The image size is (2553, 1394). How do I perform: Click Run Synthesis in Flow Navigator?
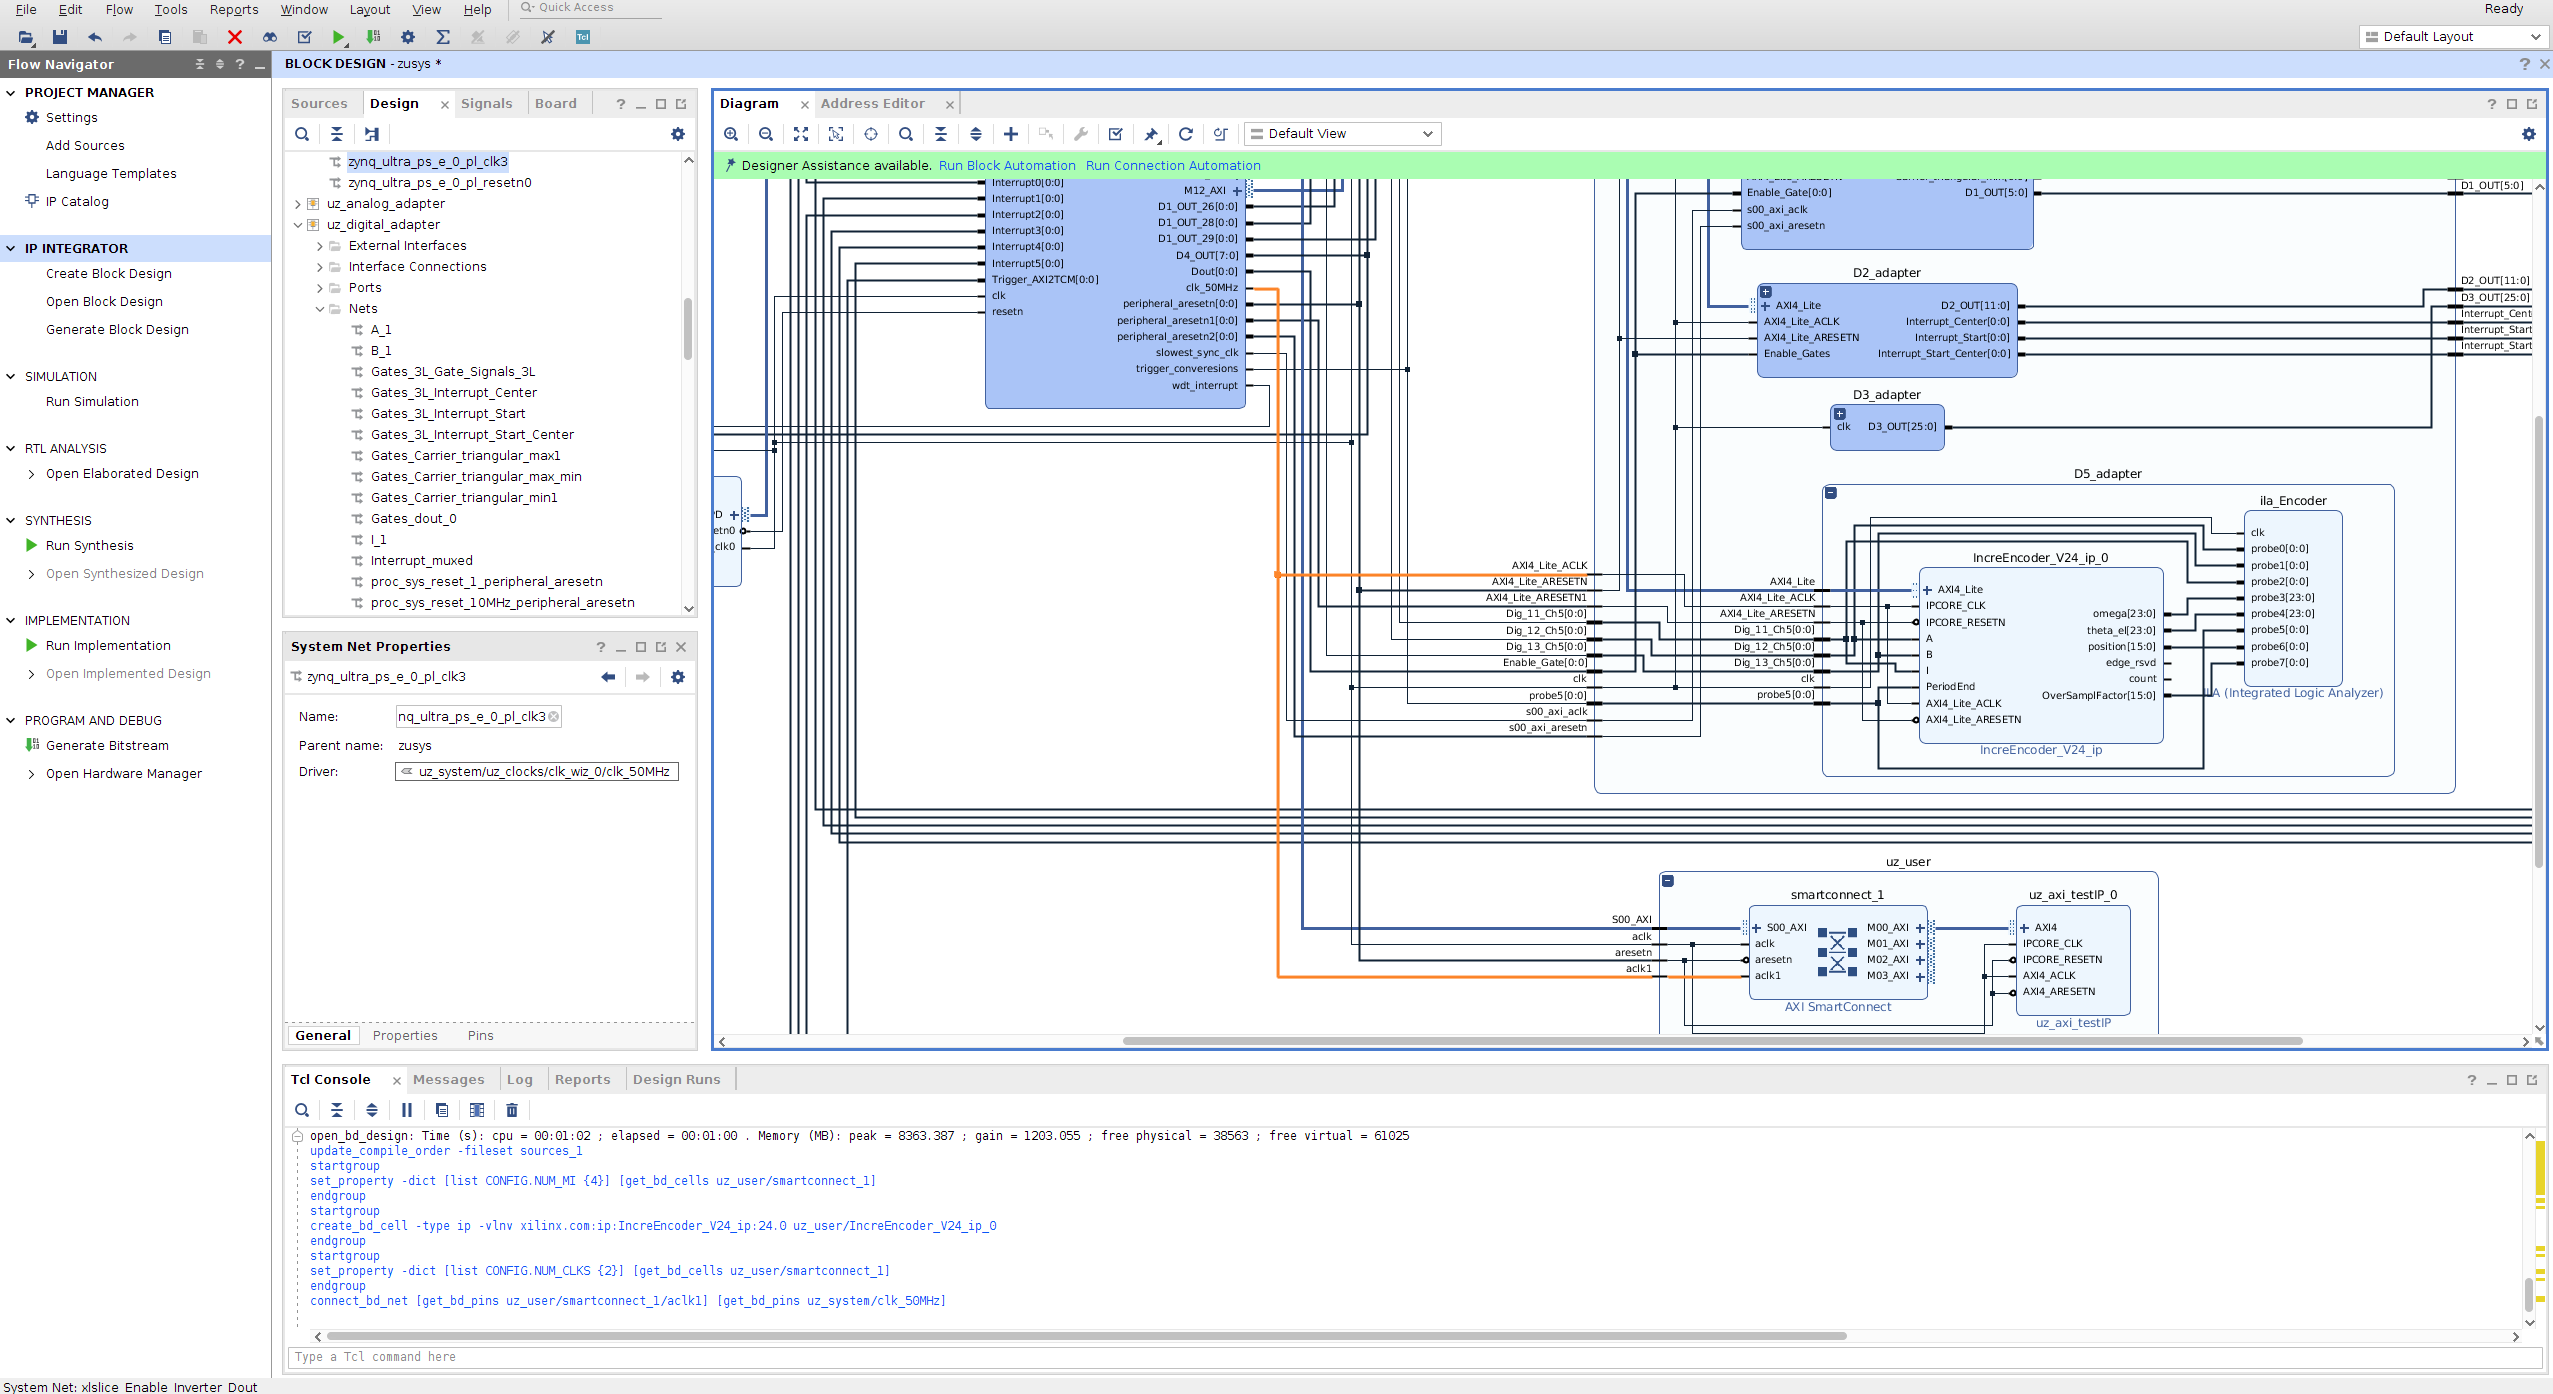[90, 546]
